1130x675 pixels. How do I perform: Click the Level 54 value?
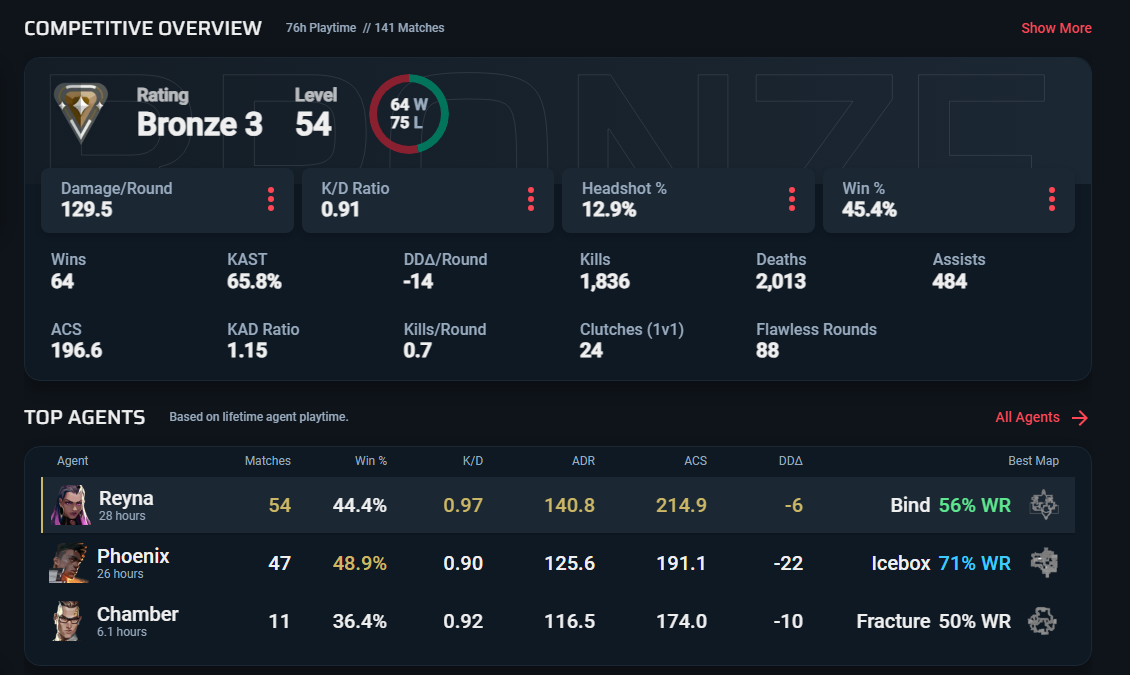pos(313,124)
